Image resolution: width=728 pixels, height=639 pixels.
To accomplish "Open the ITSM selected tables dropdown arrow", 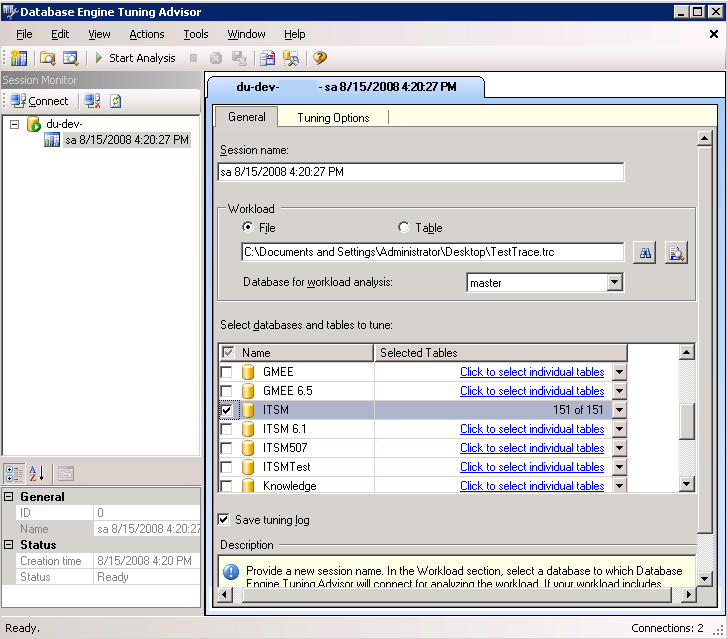I will (619, 410).
